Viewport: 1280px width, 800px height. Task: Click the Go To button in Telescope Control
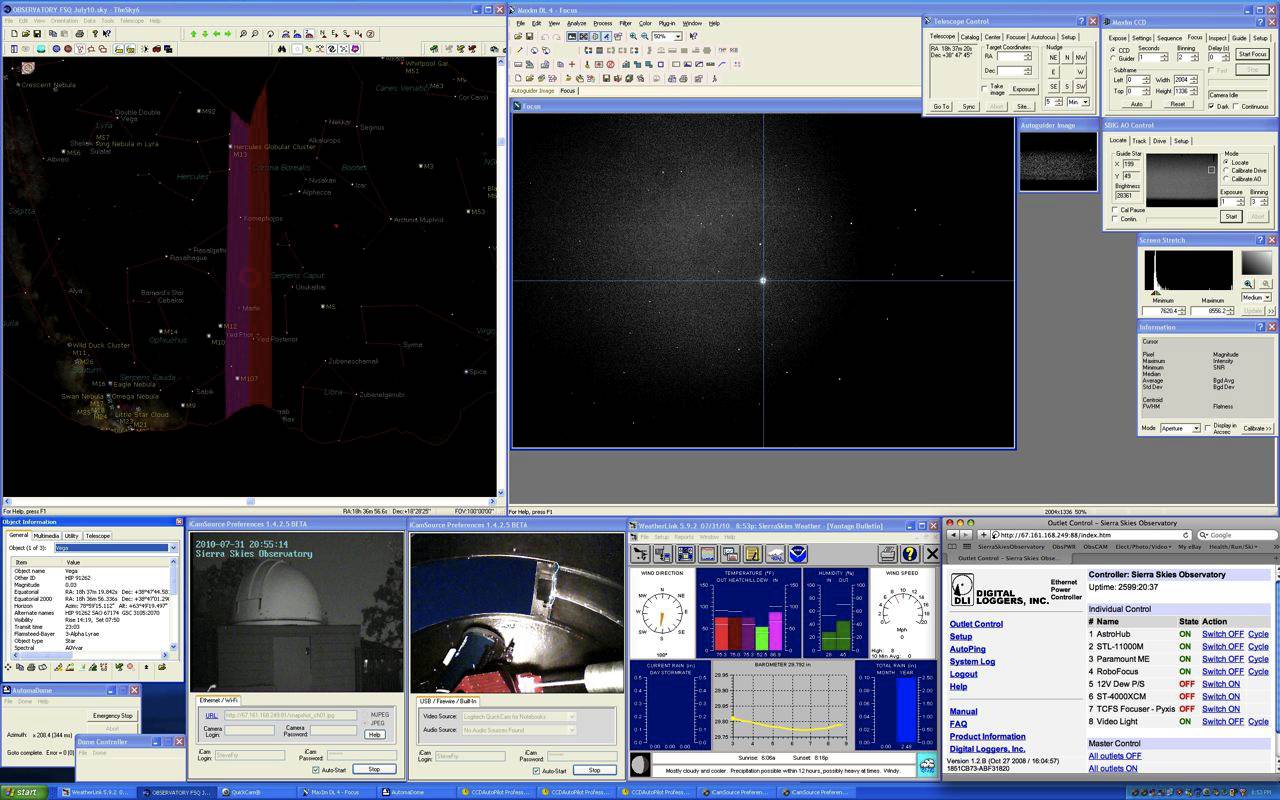(x=941, y=106)
